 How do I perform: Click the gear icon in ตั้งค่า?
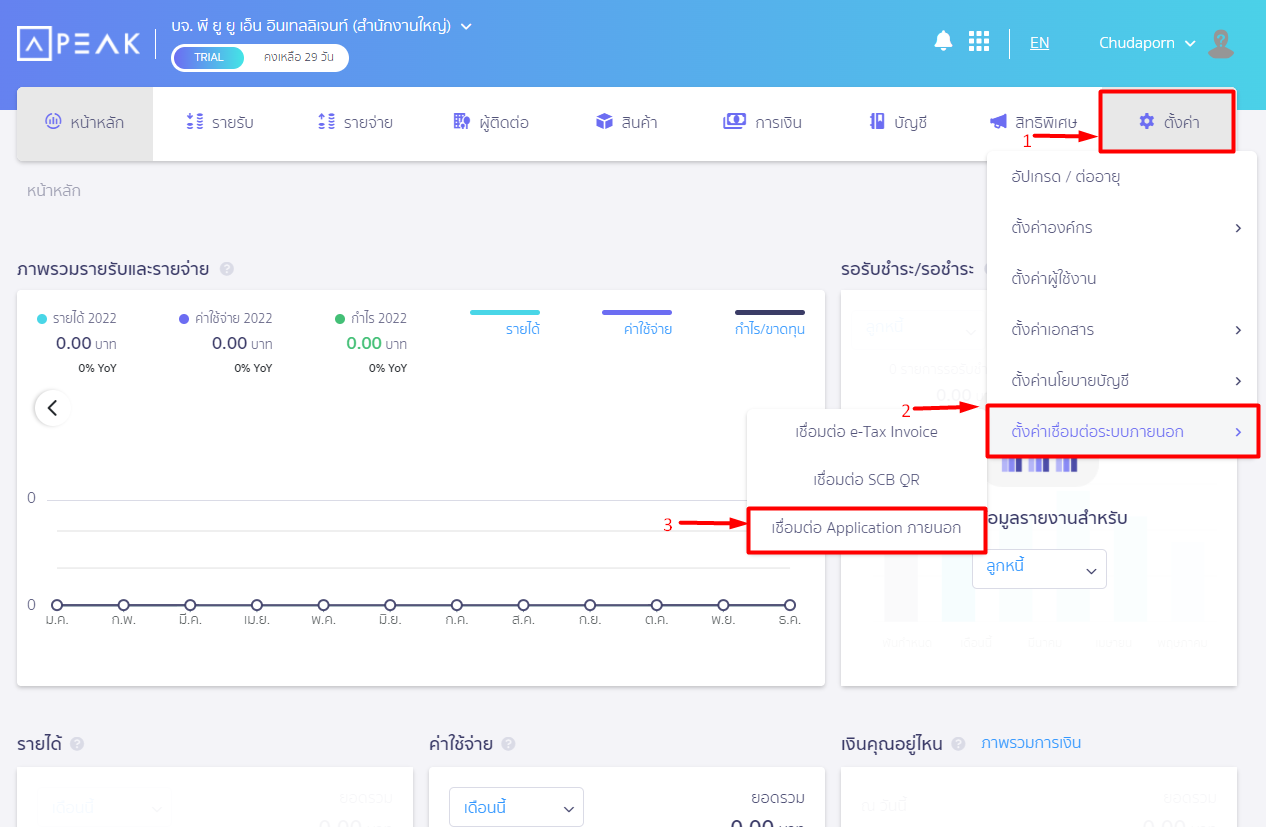pos(1146,122)
